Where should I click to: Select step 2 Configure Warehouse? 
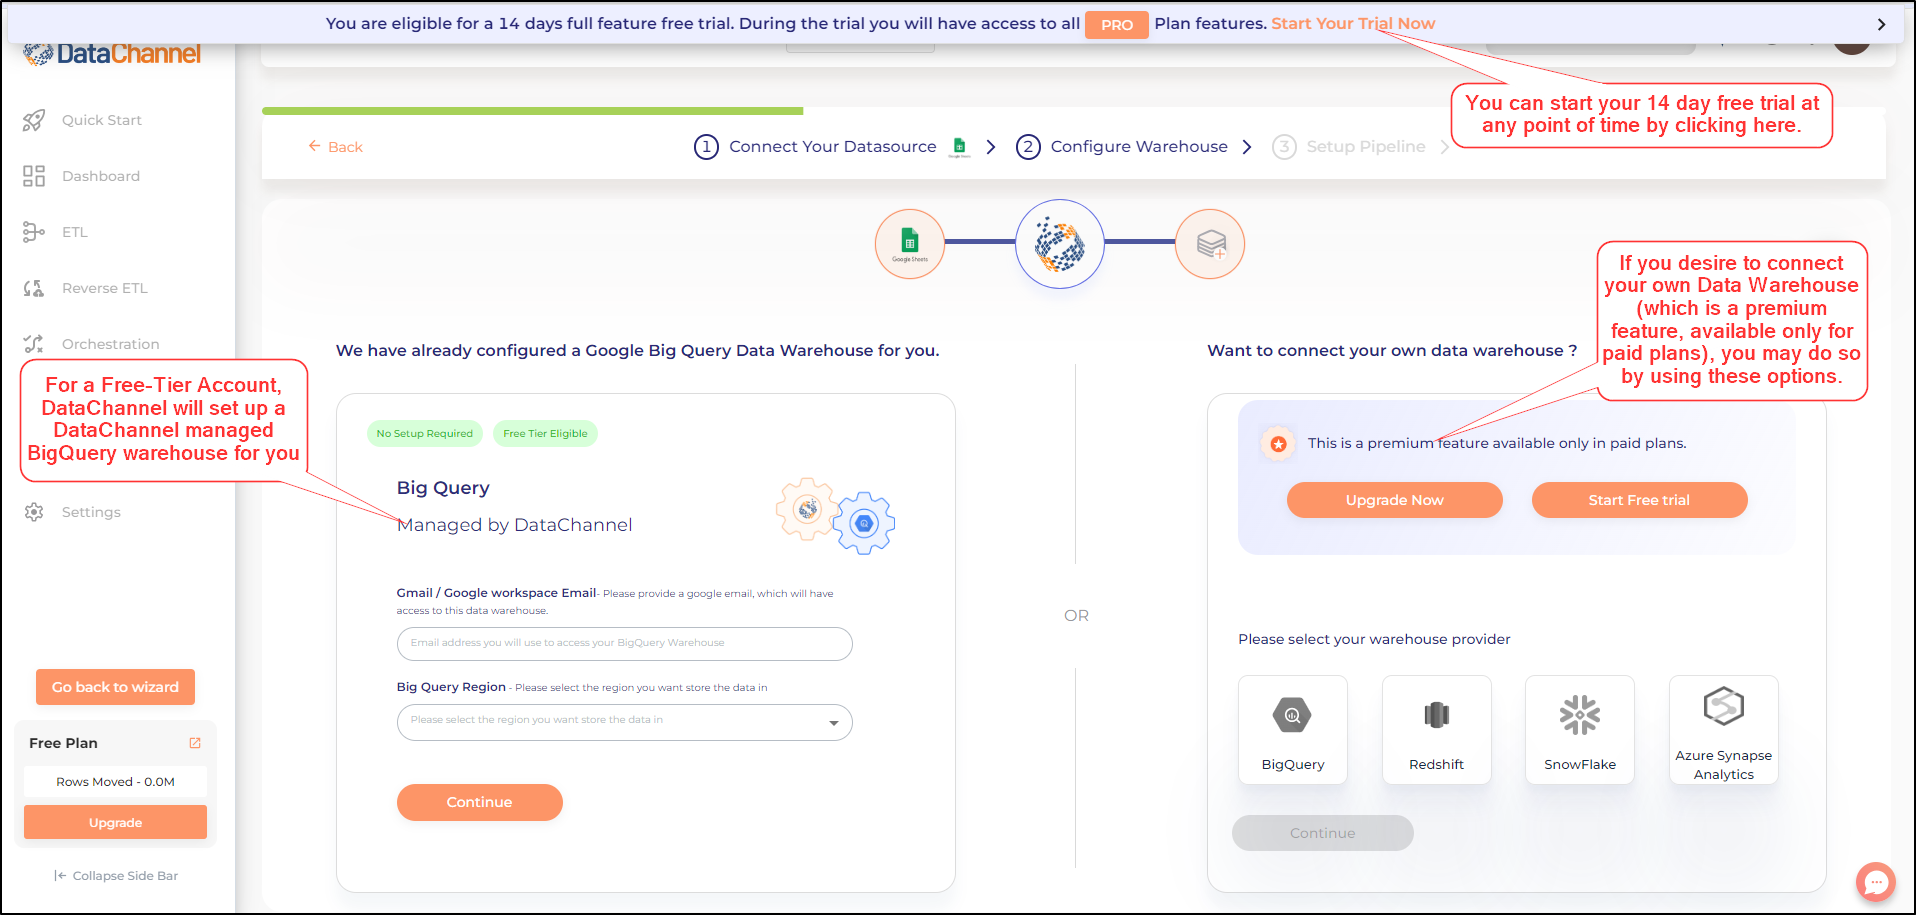click(x=1122, y=147)
